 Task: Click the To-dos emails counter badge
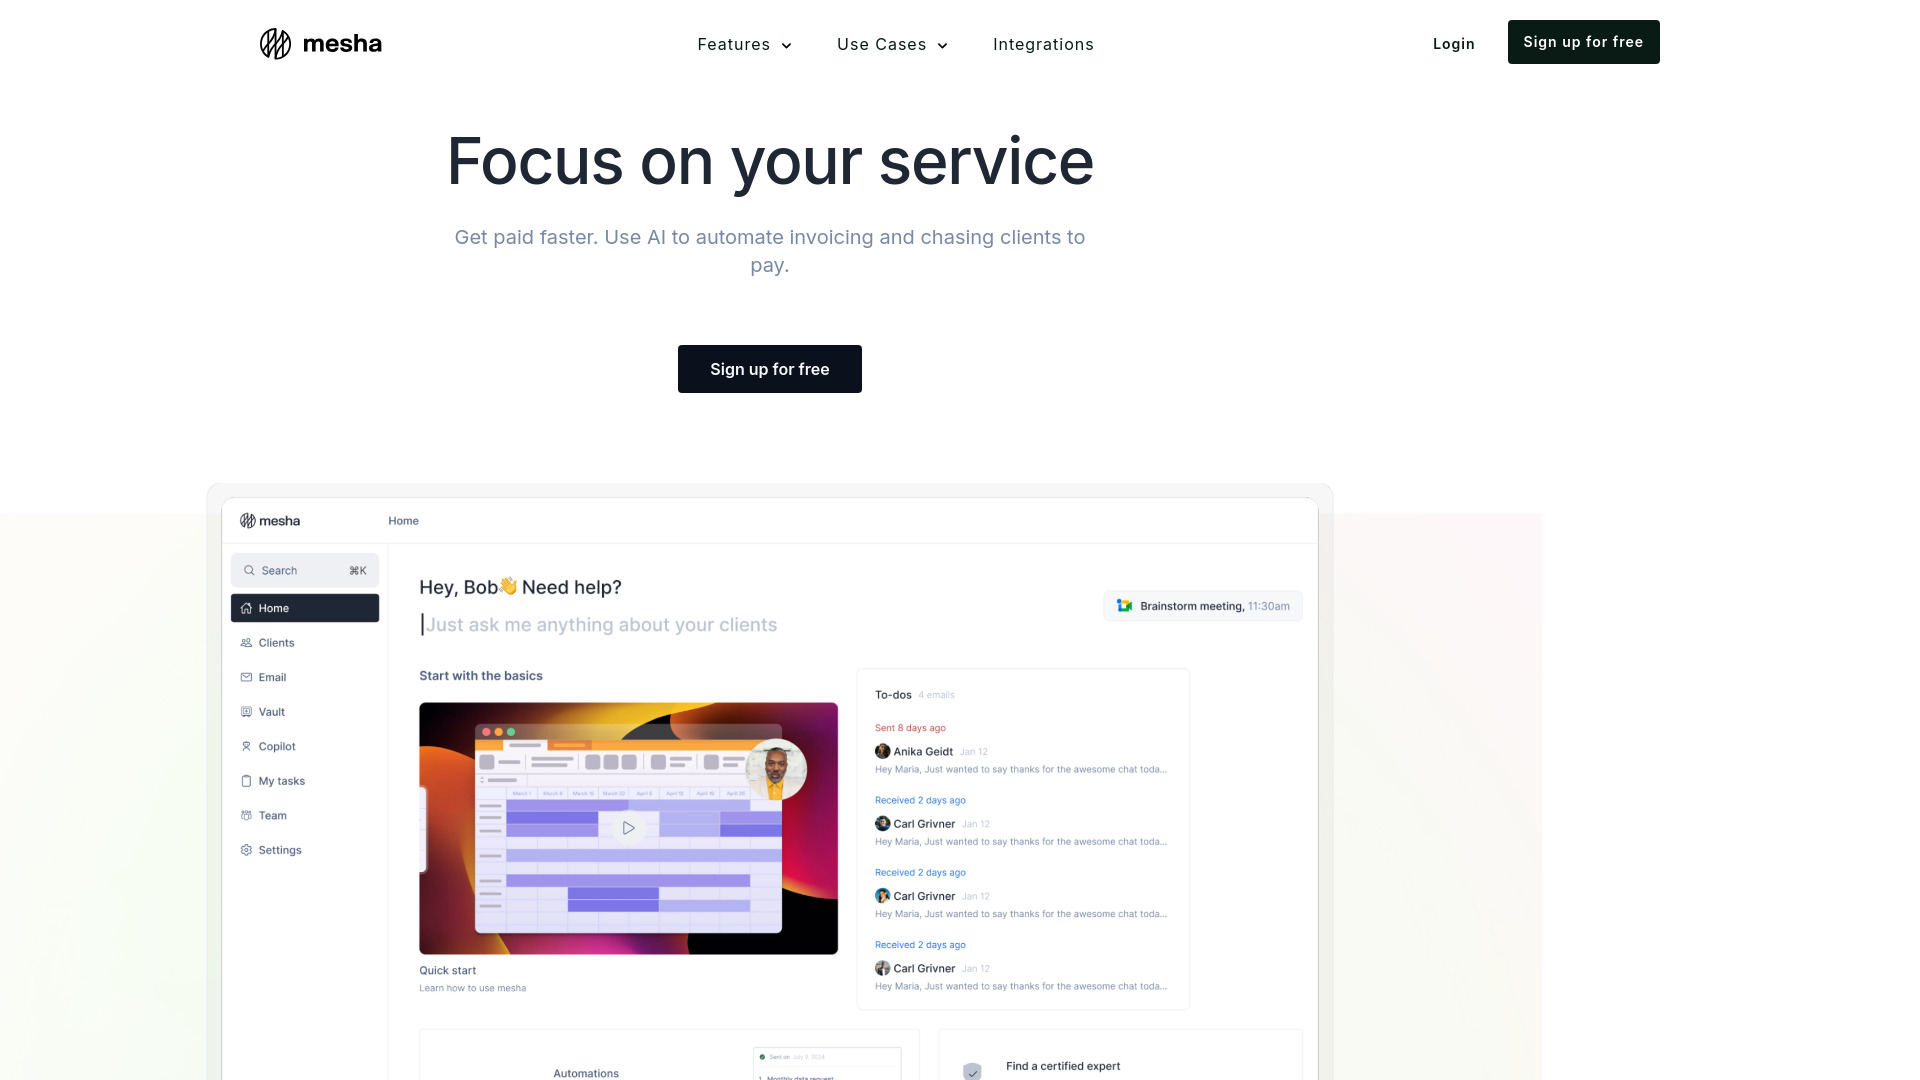click(x=936, y=695)
